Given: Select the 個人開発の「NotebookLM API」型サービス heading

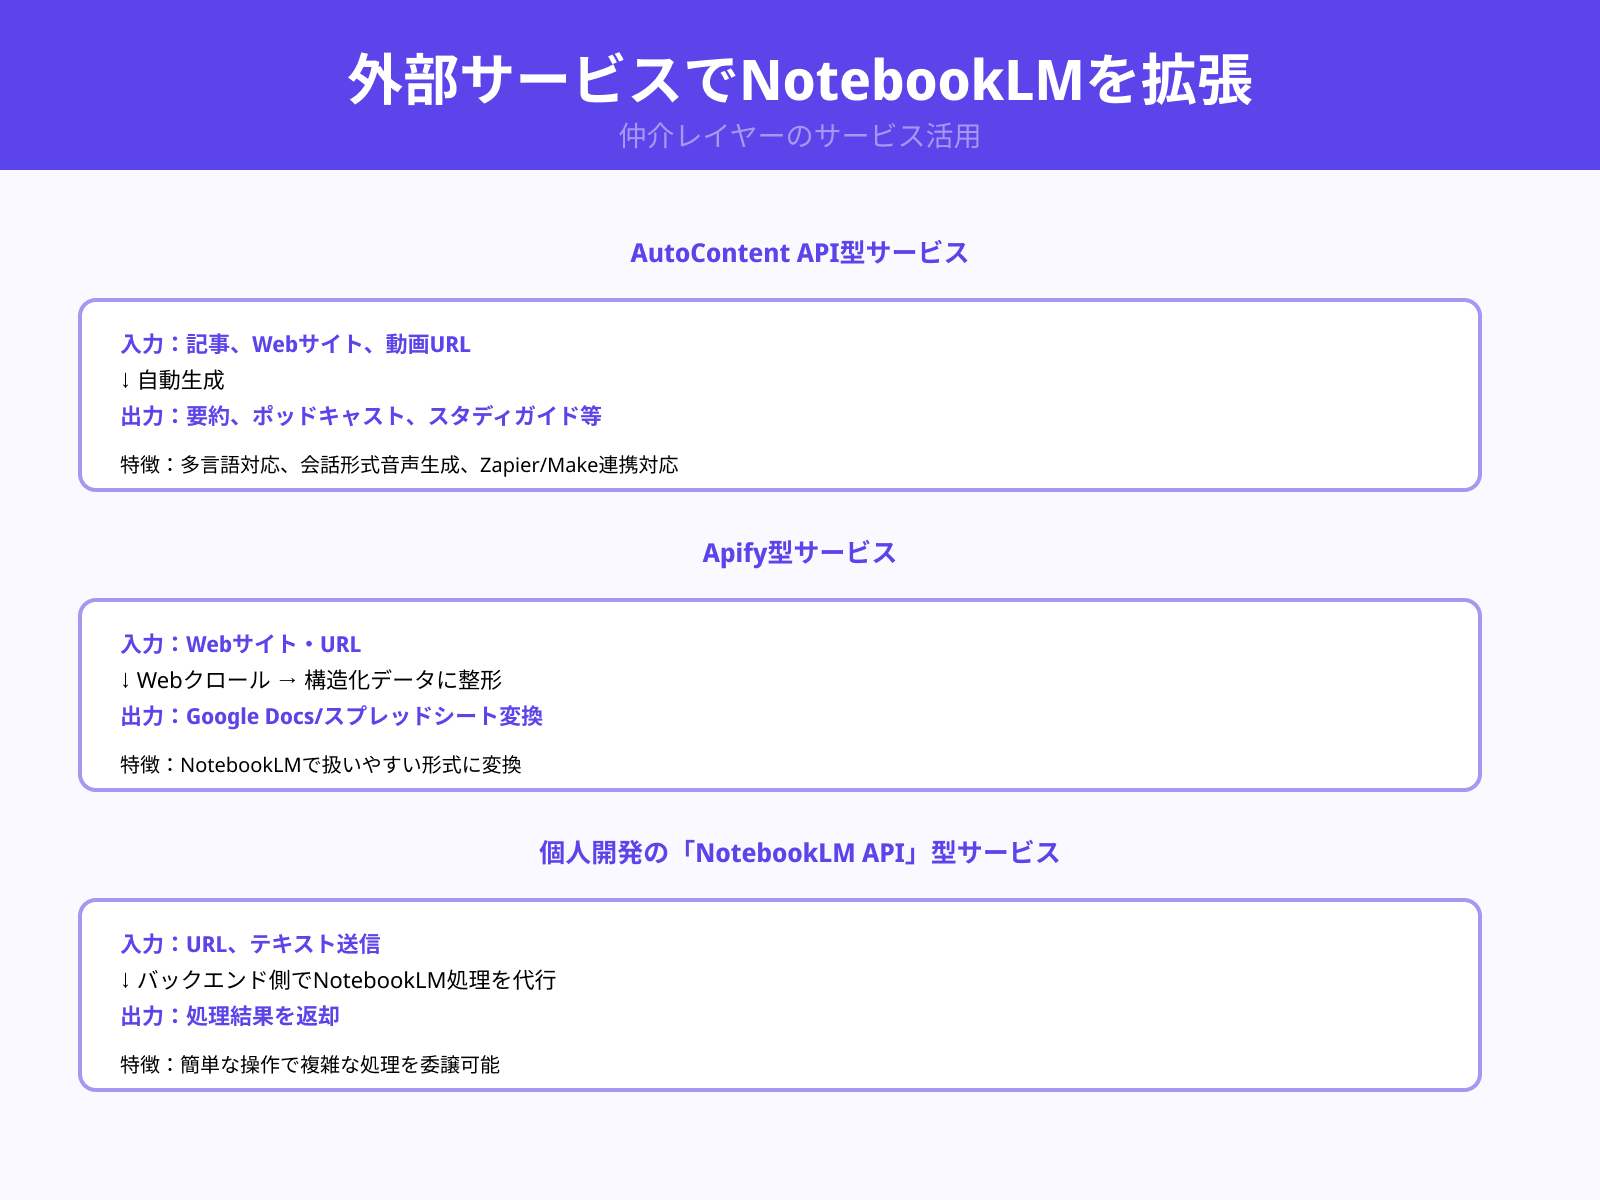Looking at the screenshot, I should (x=800, y=853).
